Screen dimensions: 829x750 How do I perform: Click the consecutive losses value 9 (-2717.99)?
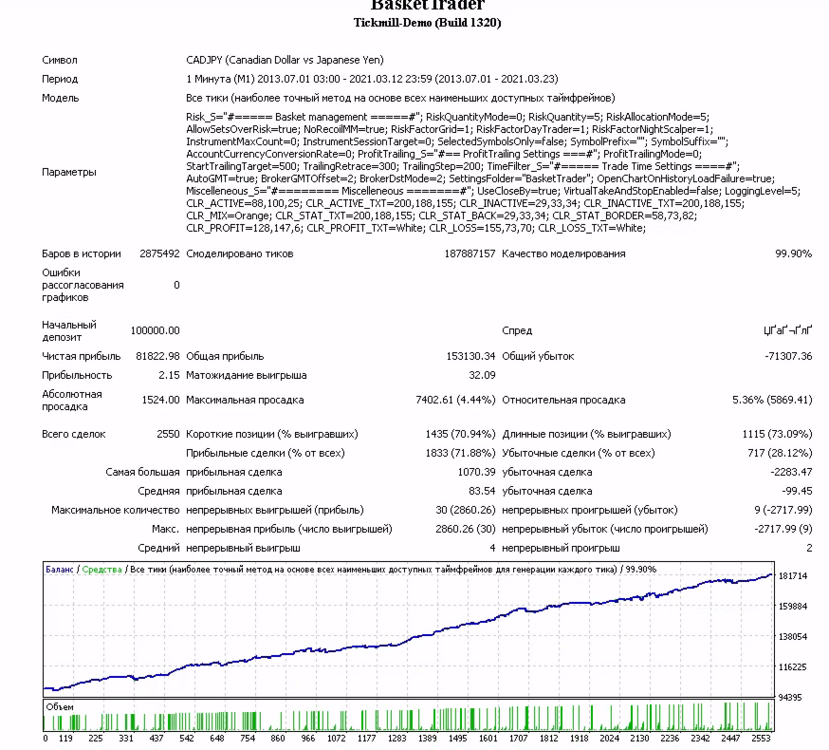click(x=784, y=511)
